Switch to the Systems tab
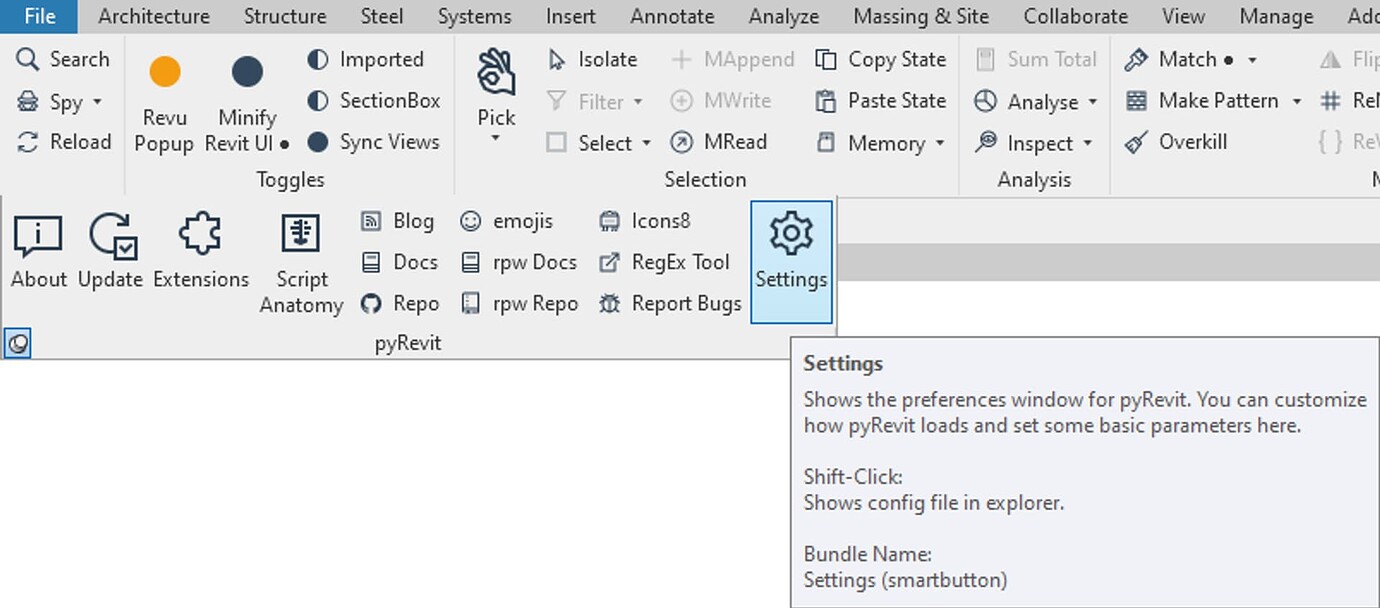 474,16
